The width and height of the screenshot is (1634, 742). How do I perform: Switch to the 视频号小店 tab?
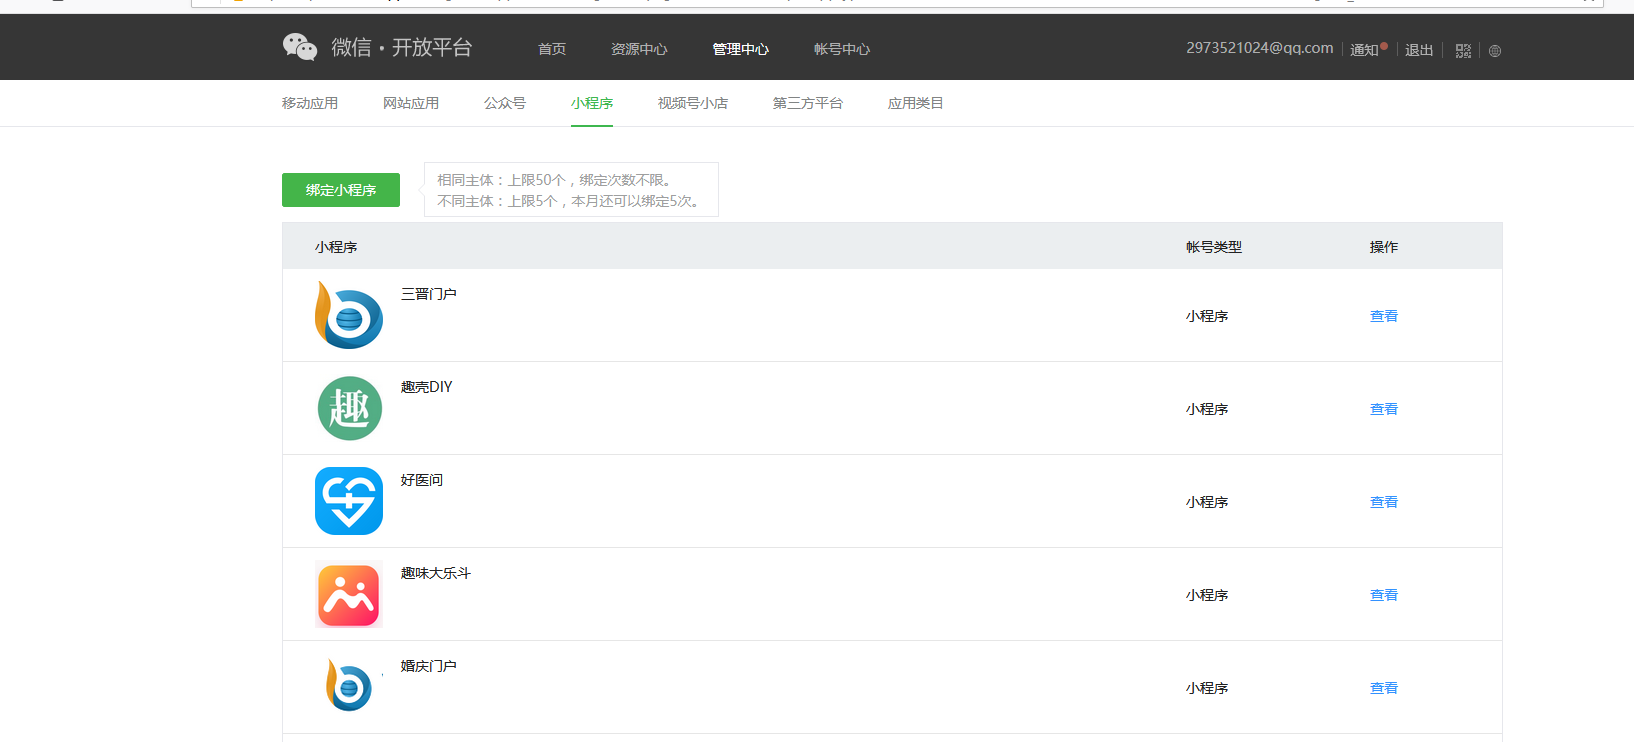click(x=693, y=103)
